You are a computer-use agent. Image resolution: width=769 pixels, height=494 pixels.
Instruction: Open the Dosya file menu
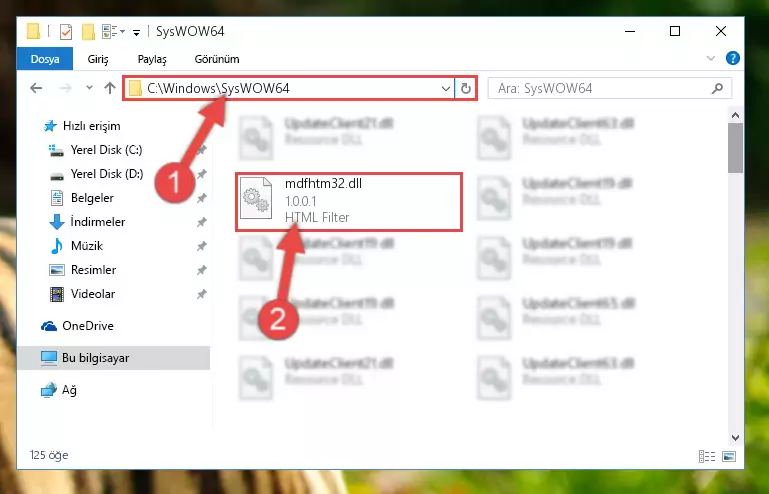[45, 59]
